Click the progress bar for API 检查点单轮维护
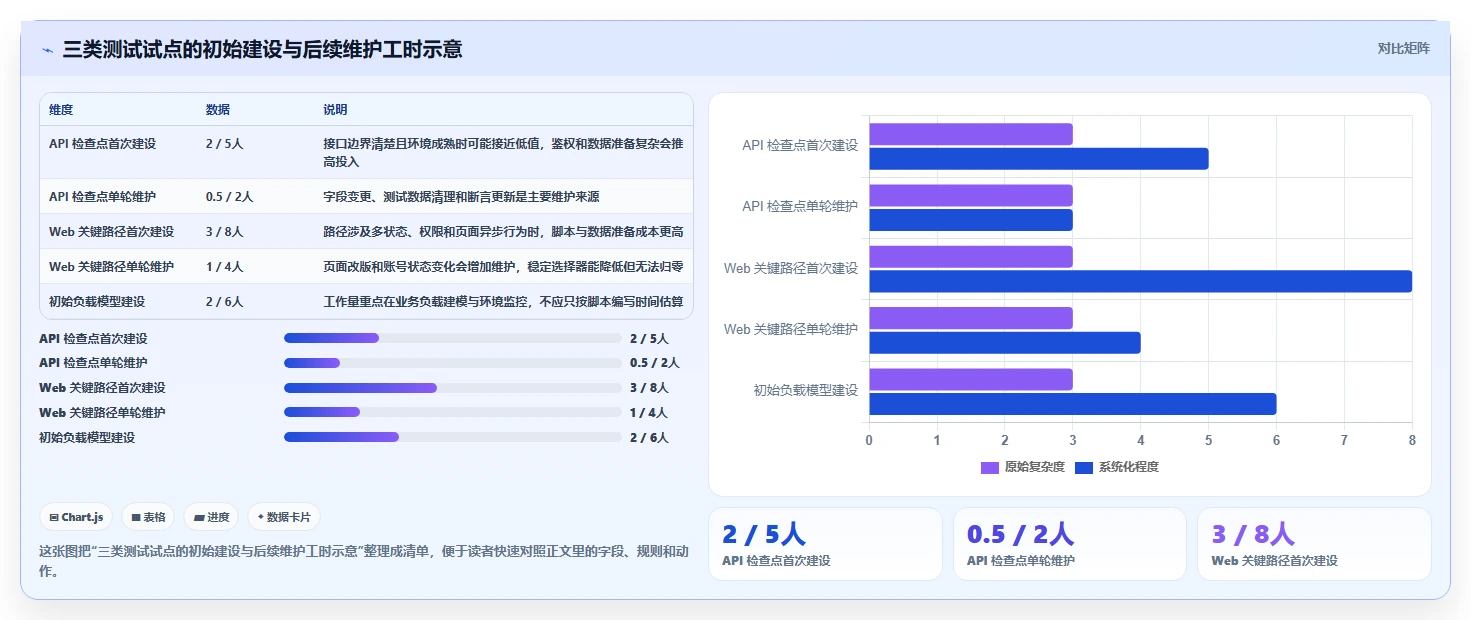1471x620 pixels. point(453,363)
